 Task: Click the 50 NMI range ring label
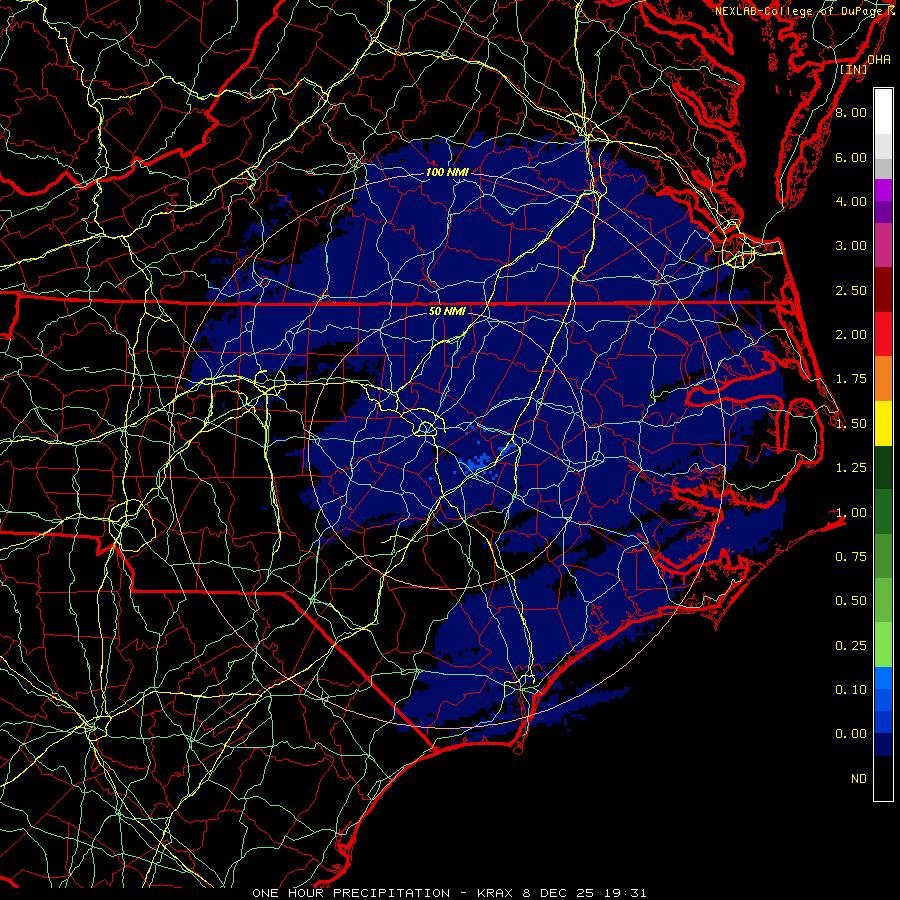point(447,312)
